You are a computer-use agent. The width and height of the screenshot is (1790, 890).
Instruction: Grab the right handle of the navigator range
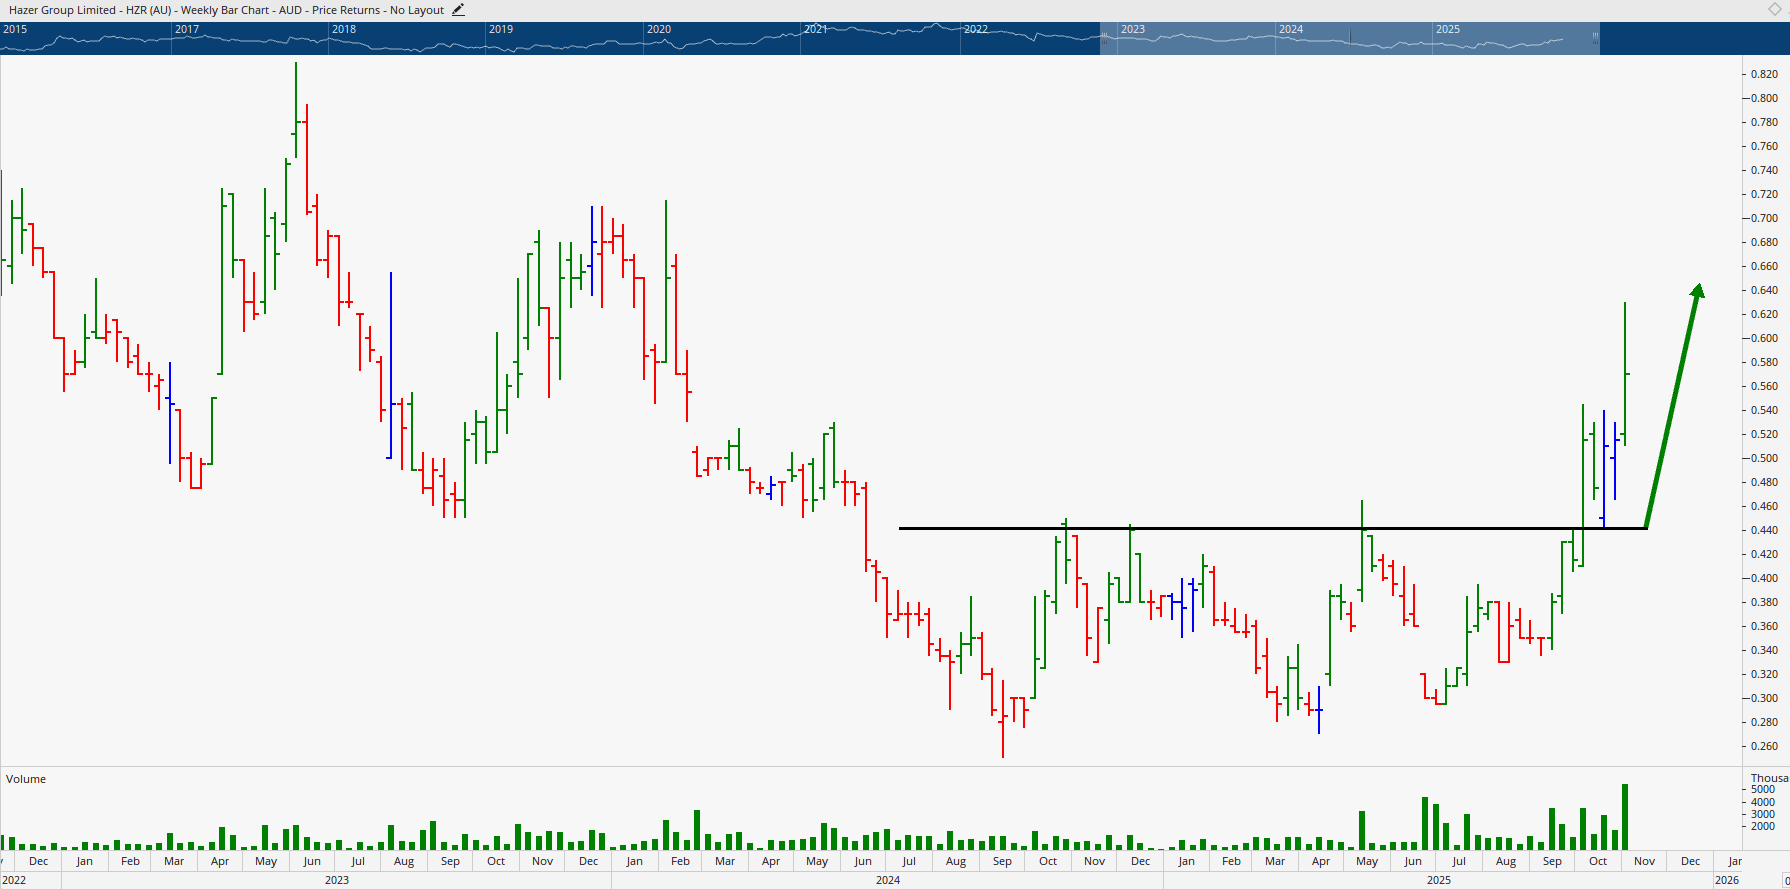[1595, 37]
